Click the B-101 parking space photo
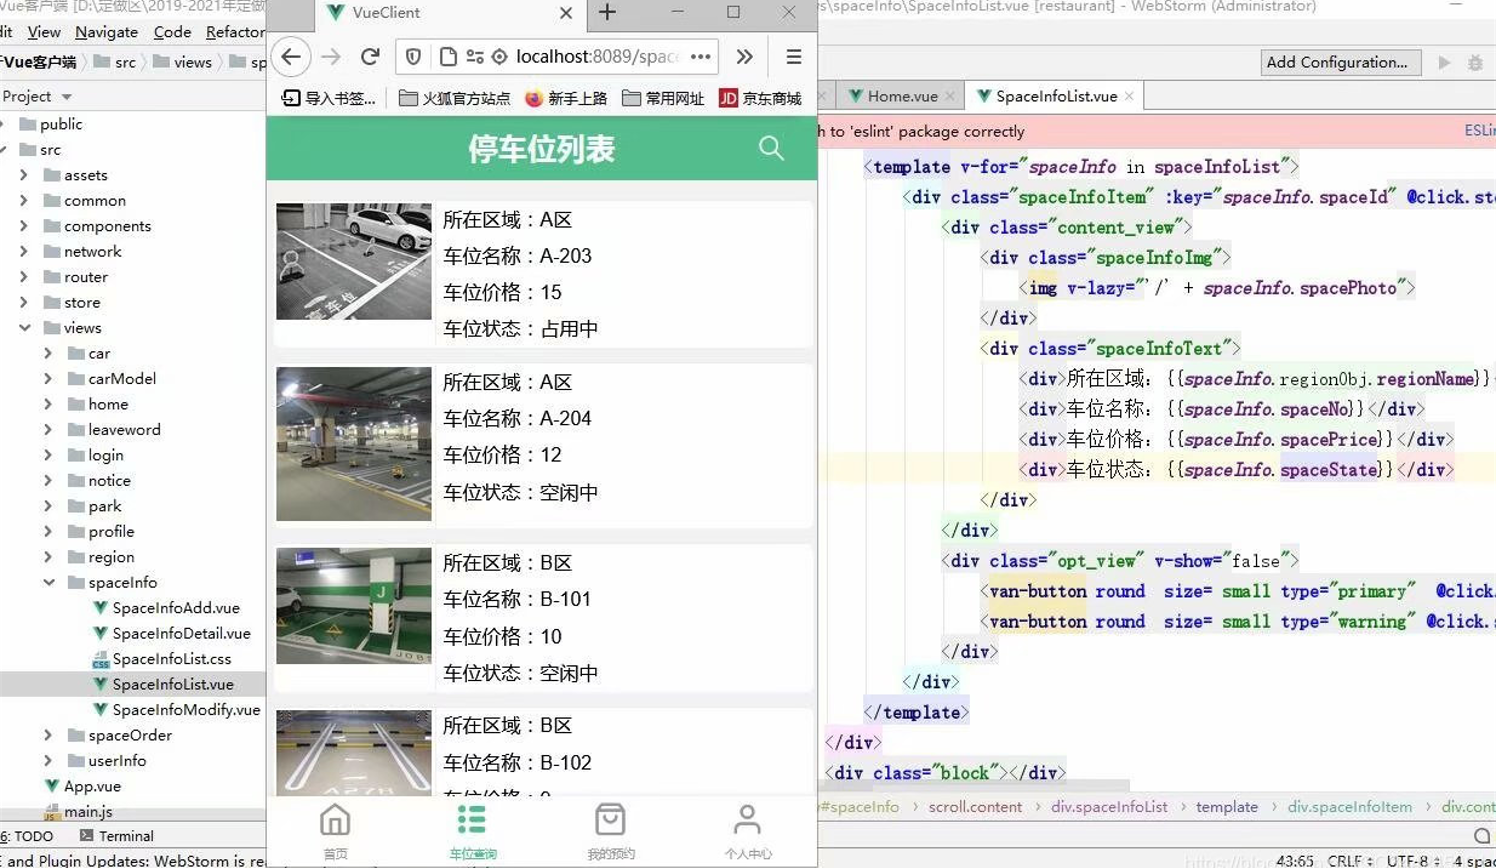 [x=354, y=605]
